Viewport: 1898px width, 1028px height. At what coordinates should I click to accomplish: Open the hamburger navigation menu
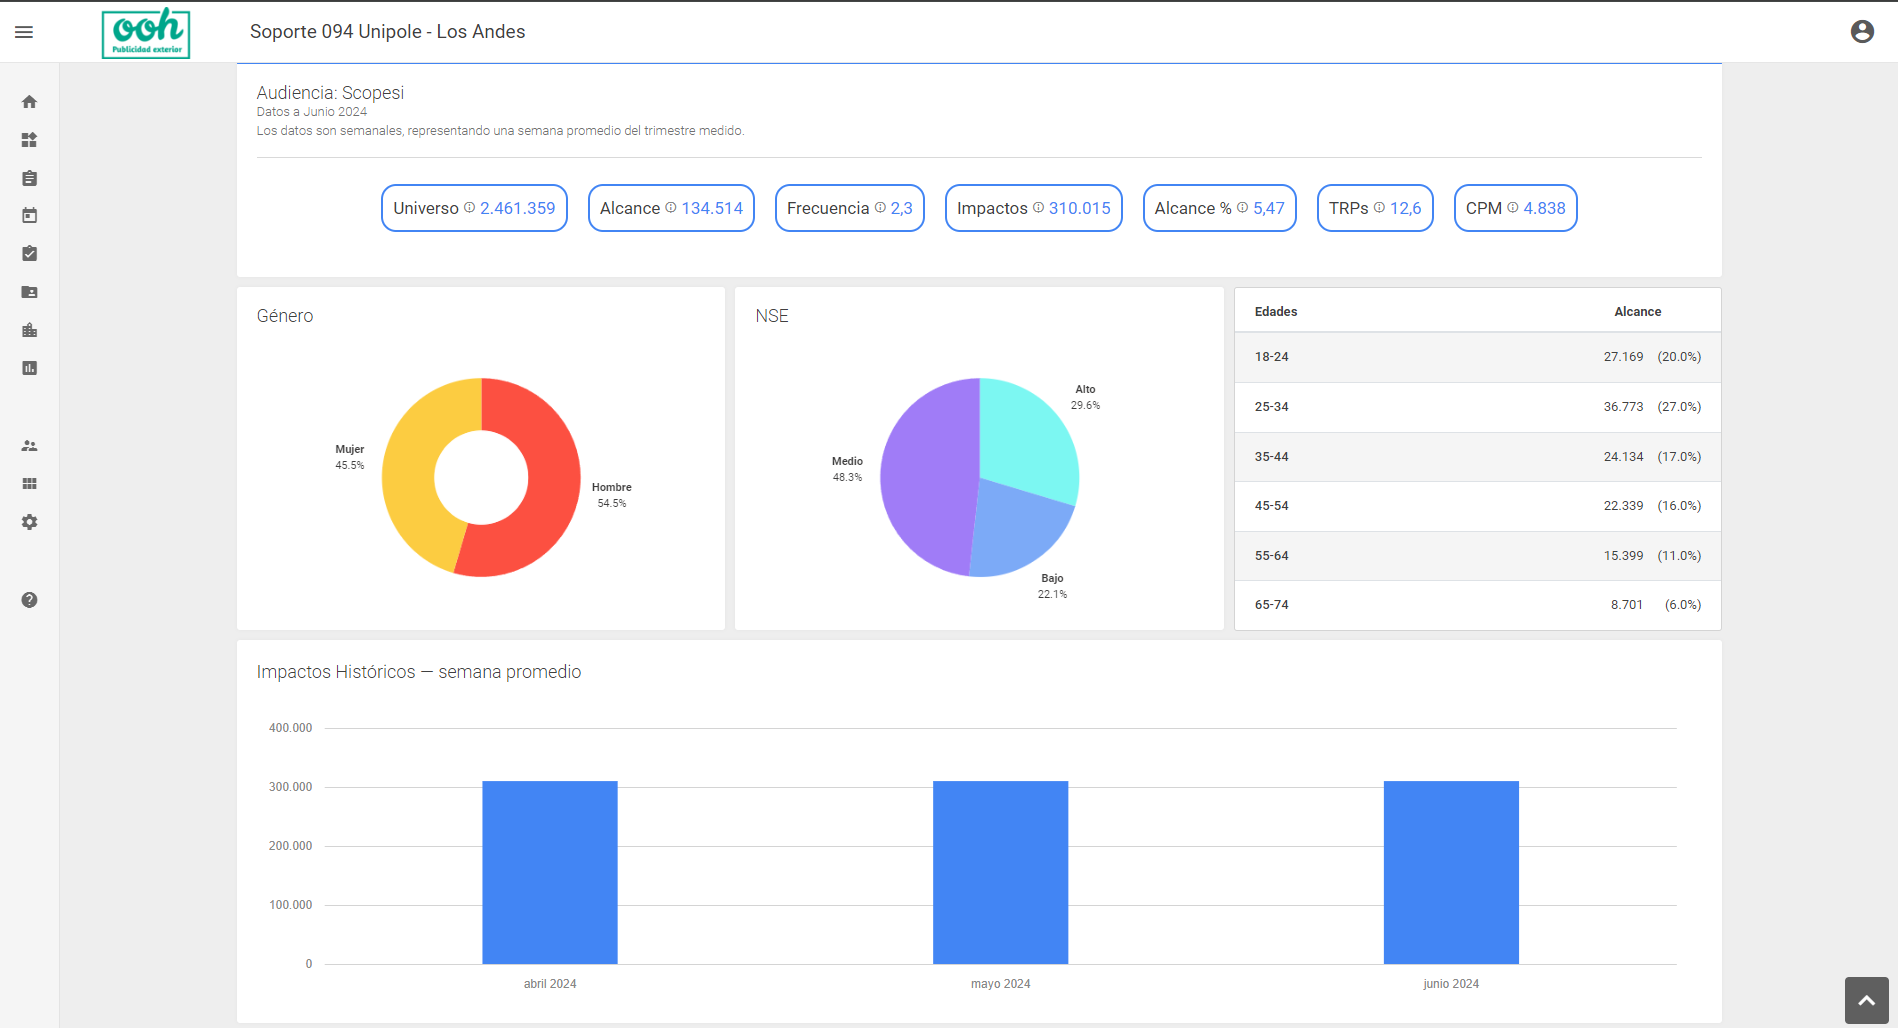click(x=24, y=32)
